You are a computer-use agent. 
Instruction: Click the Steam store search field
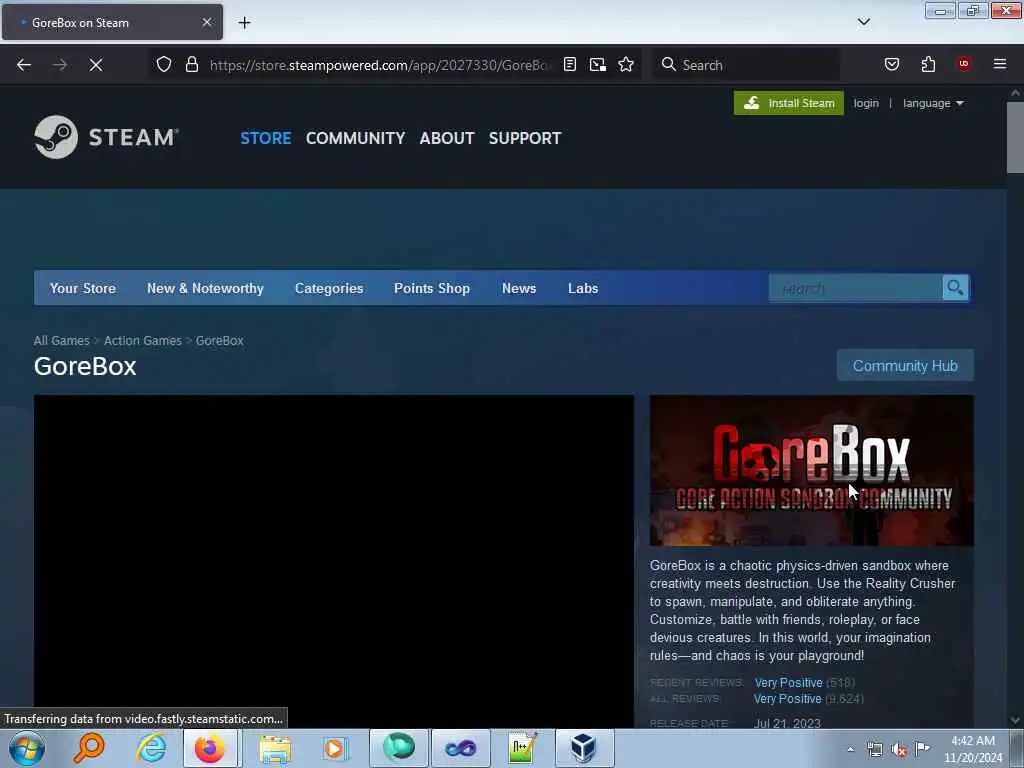[x=856, y=288]
